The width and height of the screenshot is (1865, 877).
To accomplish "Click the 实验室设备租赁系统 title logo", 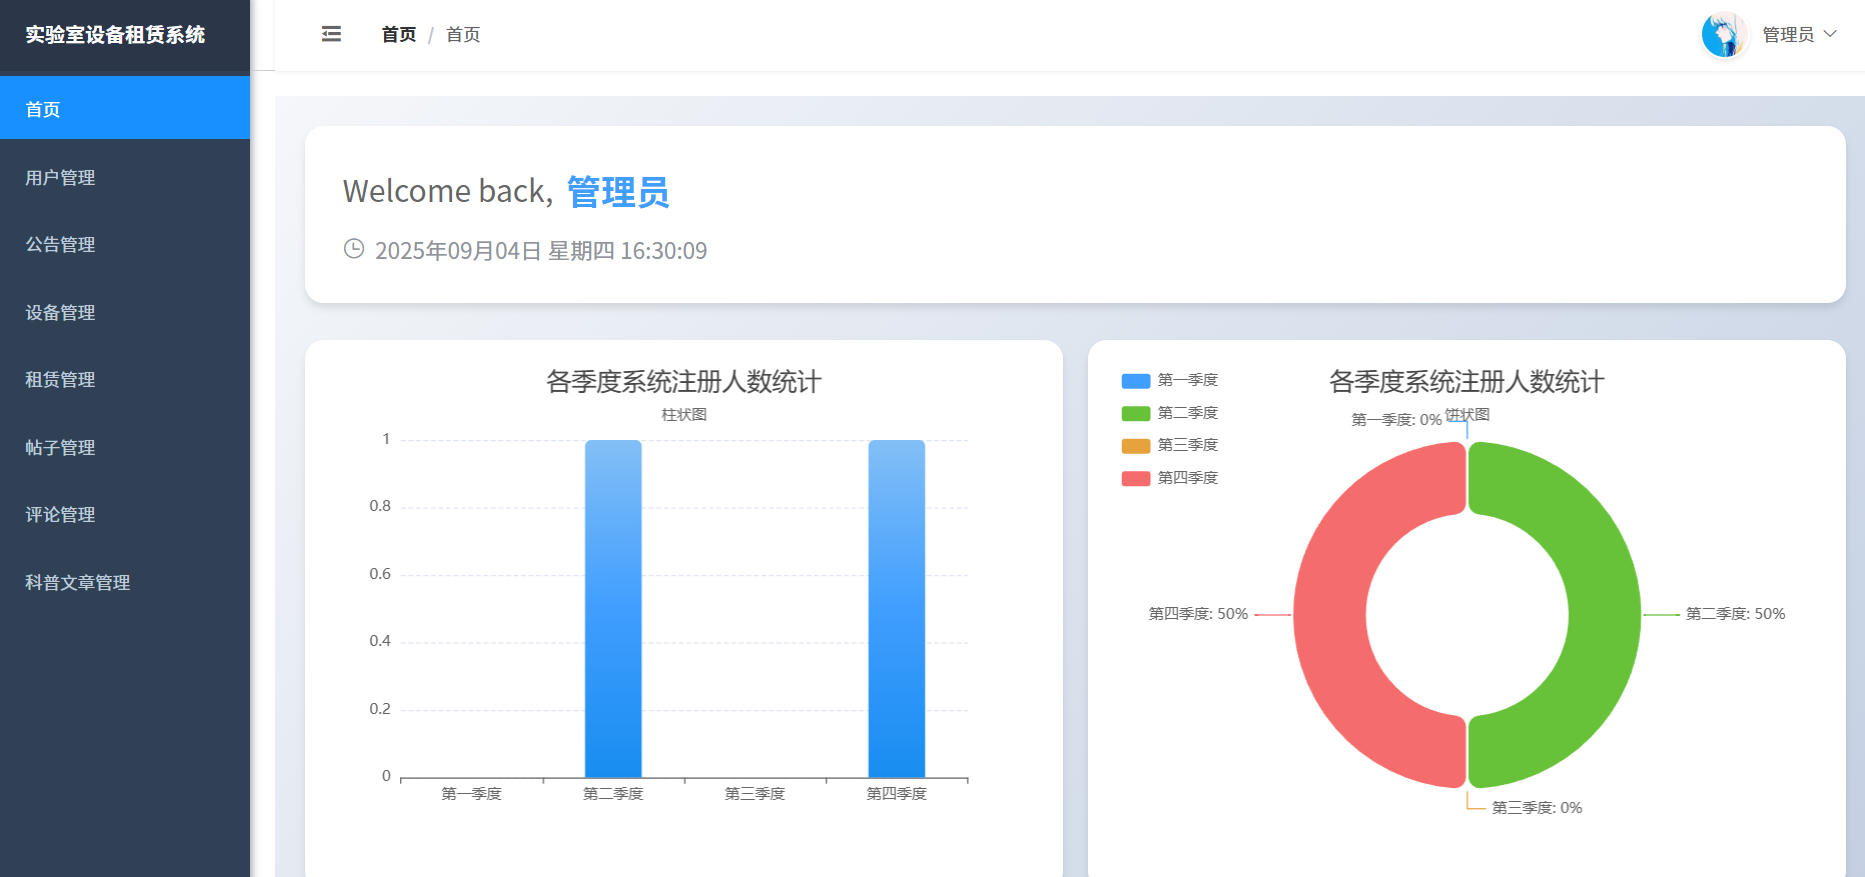I will (115, 35).
